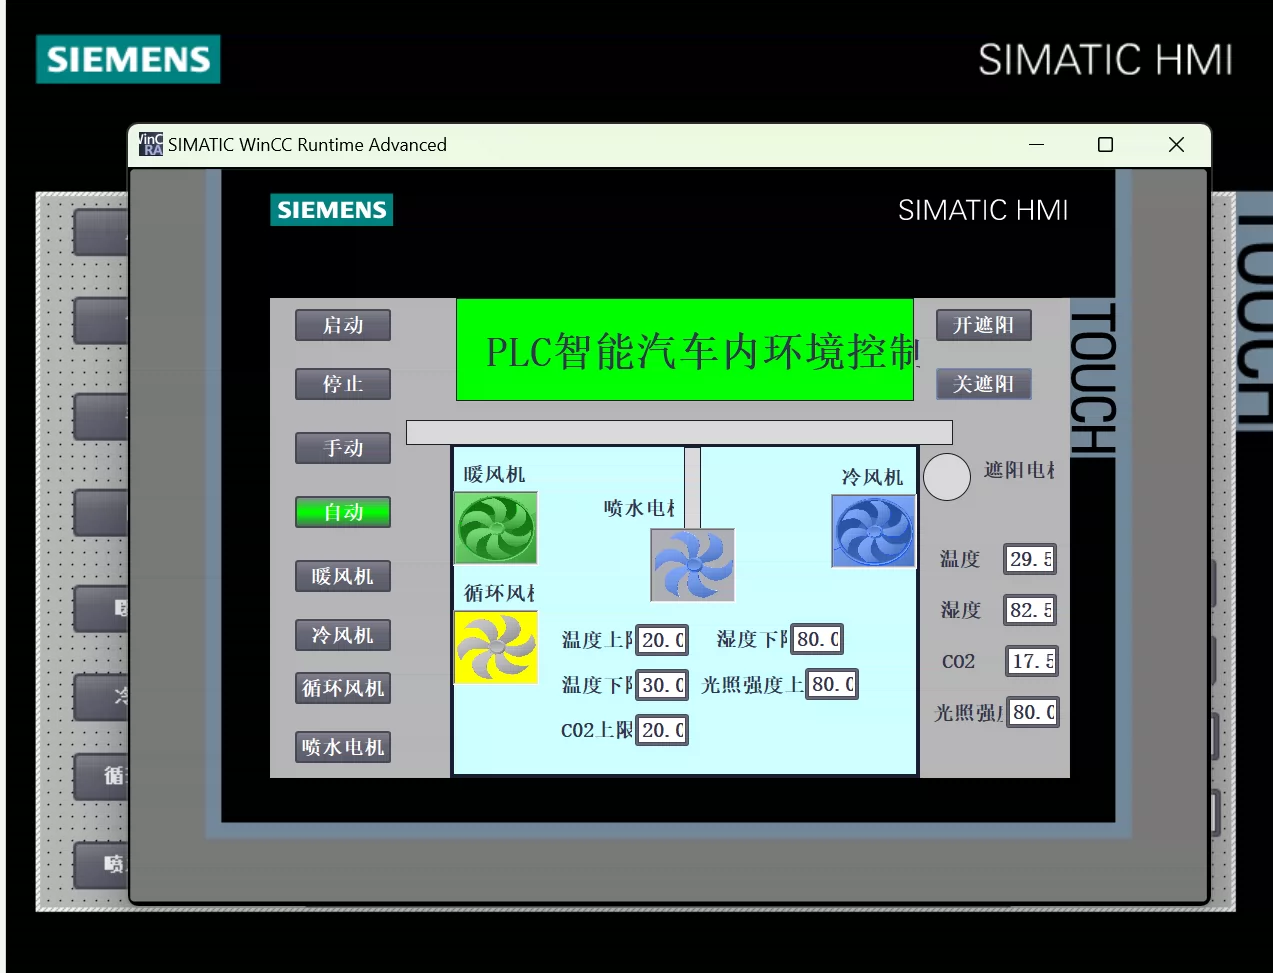The image size is (1273, 973).
Task: Click the 喷水电机 spray motor button
Action: [x=343, y=747]
